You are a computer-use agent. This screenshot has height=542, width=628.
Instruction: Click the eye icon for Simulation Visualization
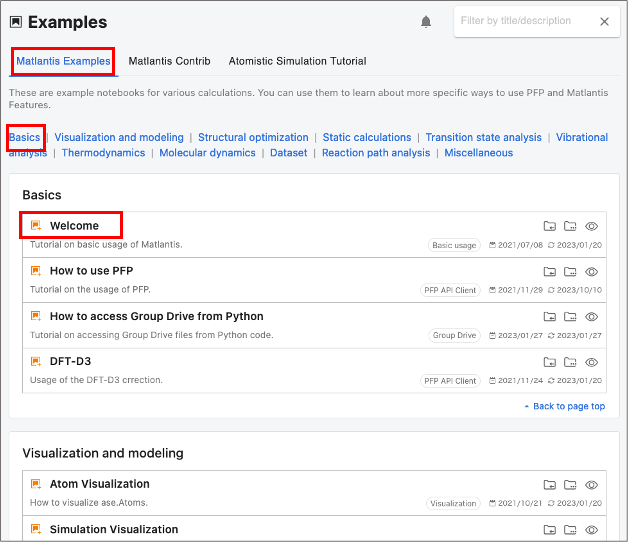pos(591,530)
